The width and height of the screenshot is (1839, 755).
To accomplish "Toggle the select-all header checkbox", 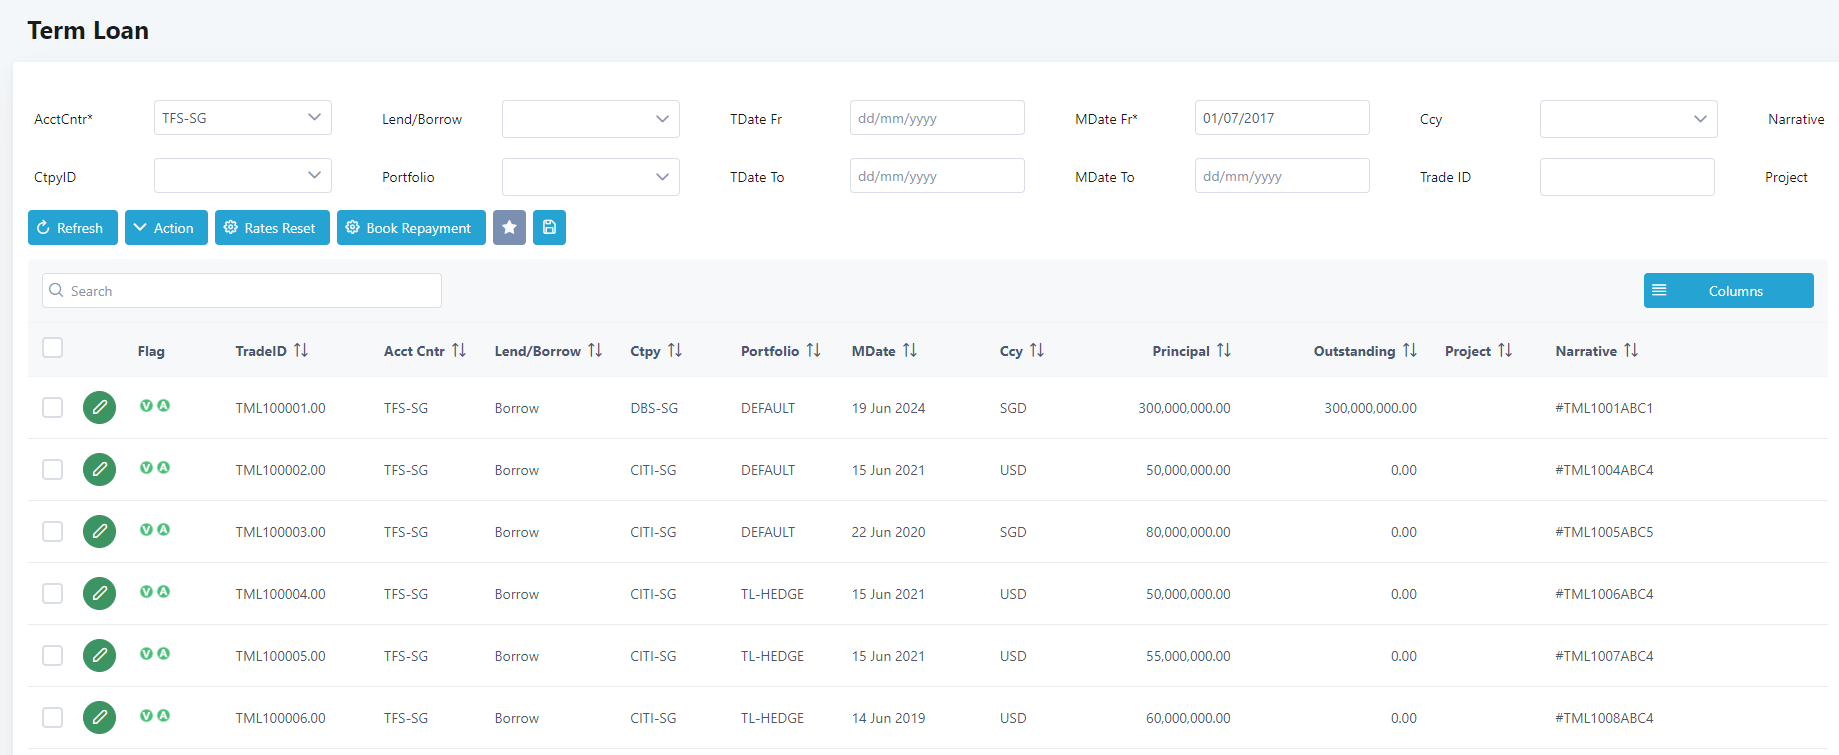I will [53, 348].
